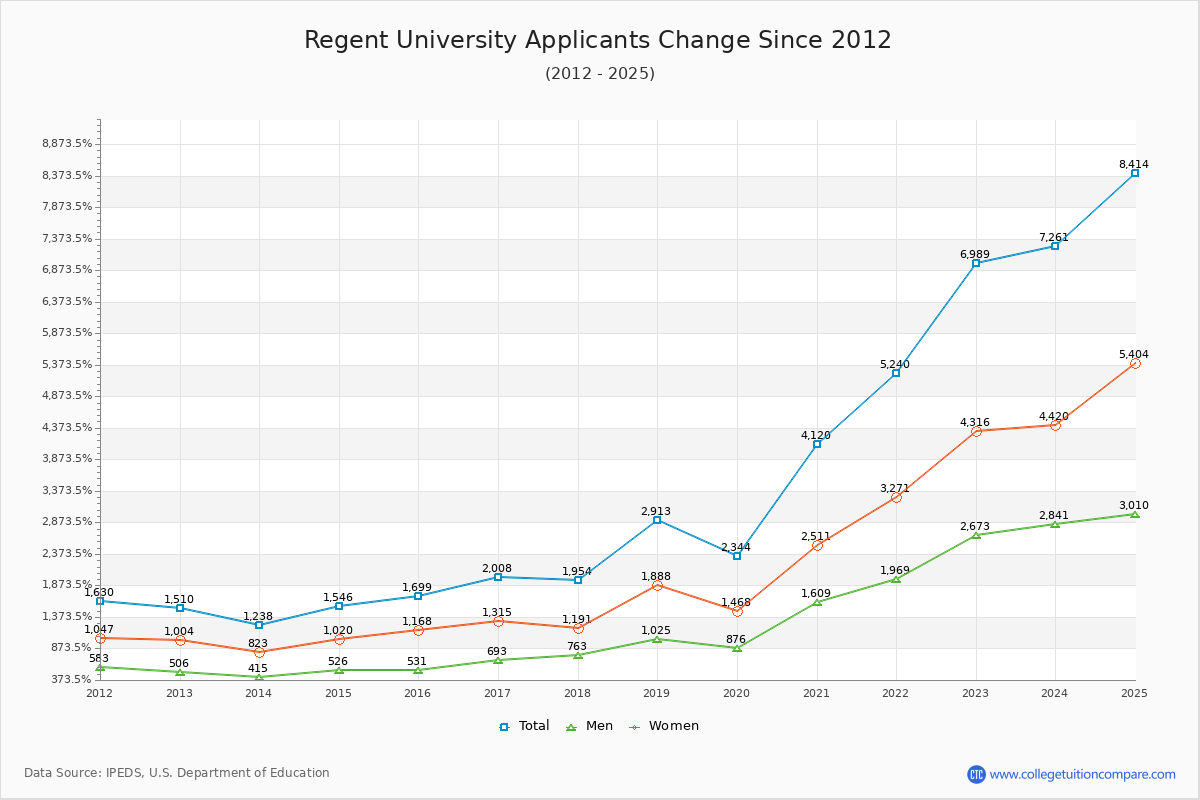
Task: Click the Women 2019 point labeled 1,888
Action: point(657,585)
